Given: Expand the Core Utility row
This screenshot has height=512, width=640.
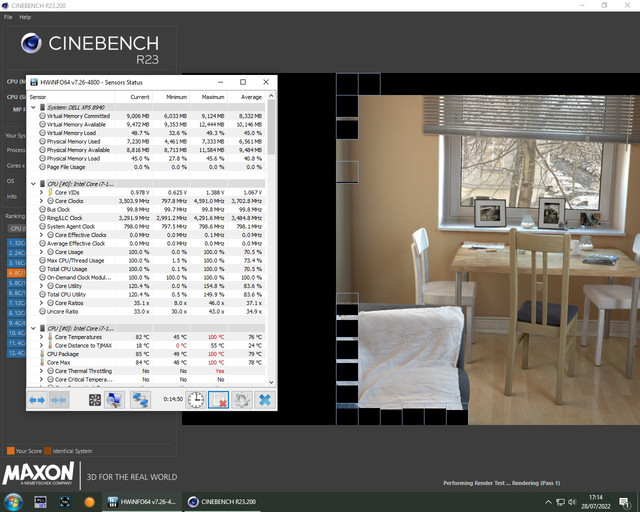Looking at the screenshot, I should point(41,286).
